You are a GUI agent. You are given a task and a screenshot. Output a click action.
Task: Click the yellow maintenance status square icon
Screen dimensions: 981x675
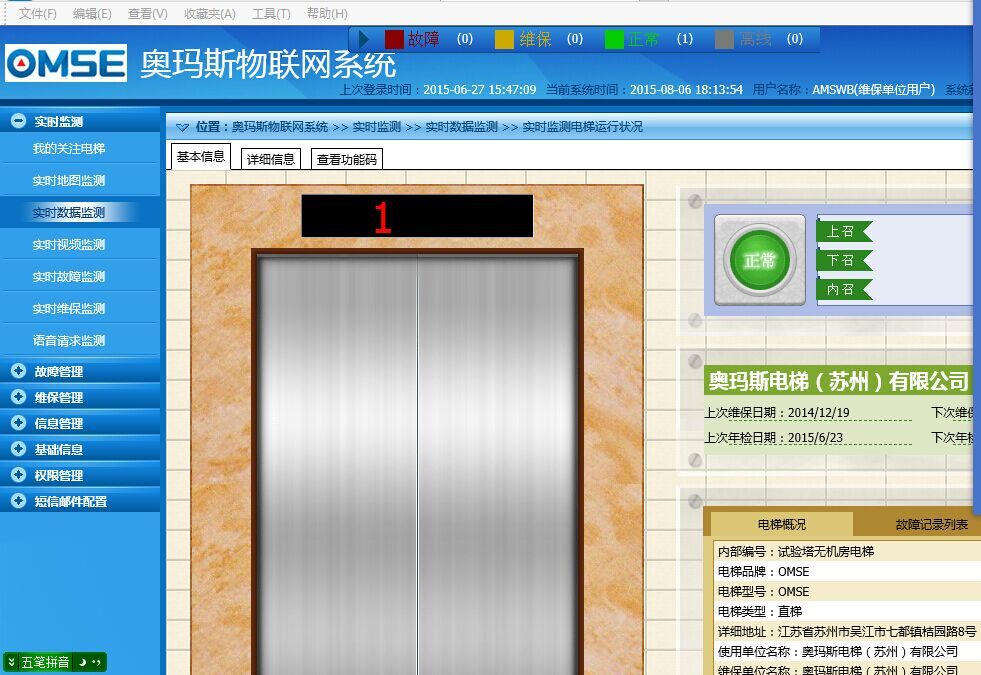click(504, 39)
